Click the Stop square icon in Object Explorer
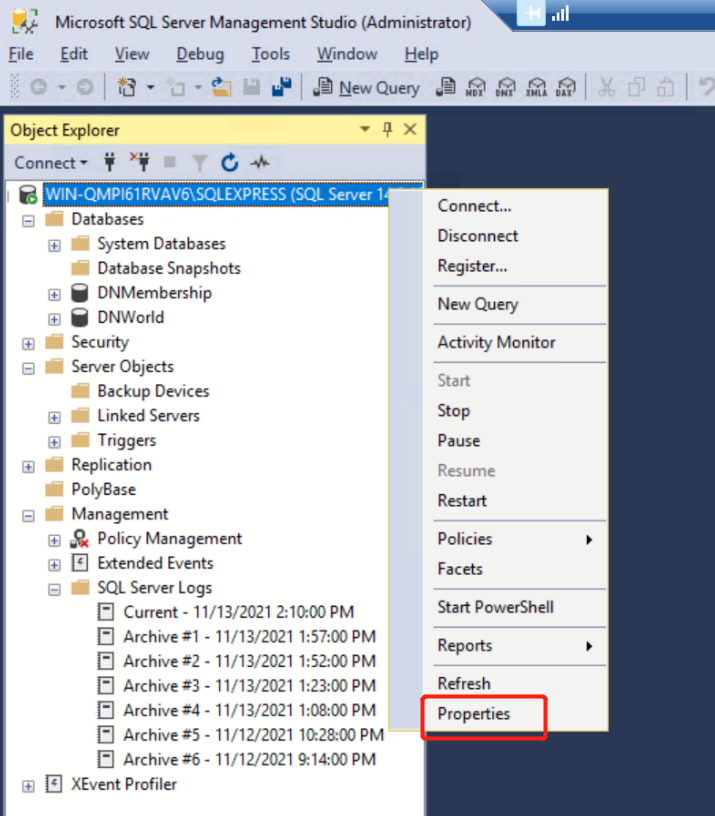 click(x=170, y=162)
